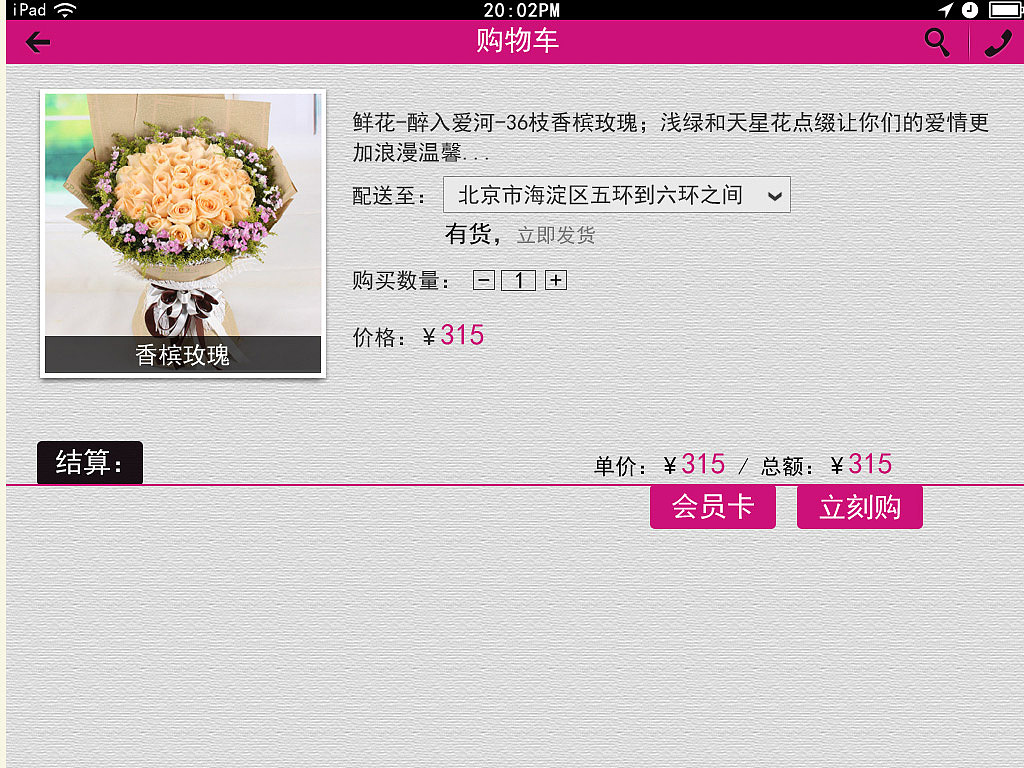1024x768 pixels.
Task: Tap the battery status icon
Action: click(x=1005, y=9)
